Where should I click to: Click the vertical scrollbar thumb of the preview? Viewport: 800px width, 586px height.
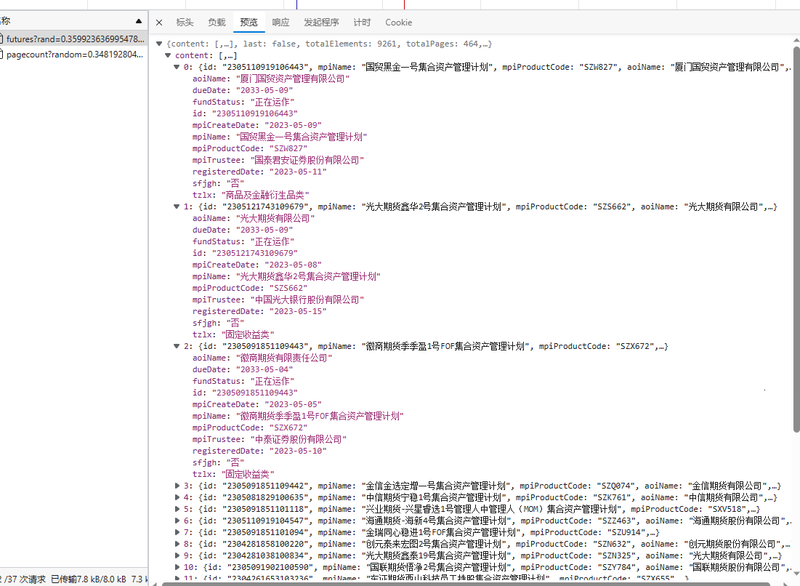(796, 240)
